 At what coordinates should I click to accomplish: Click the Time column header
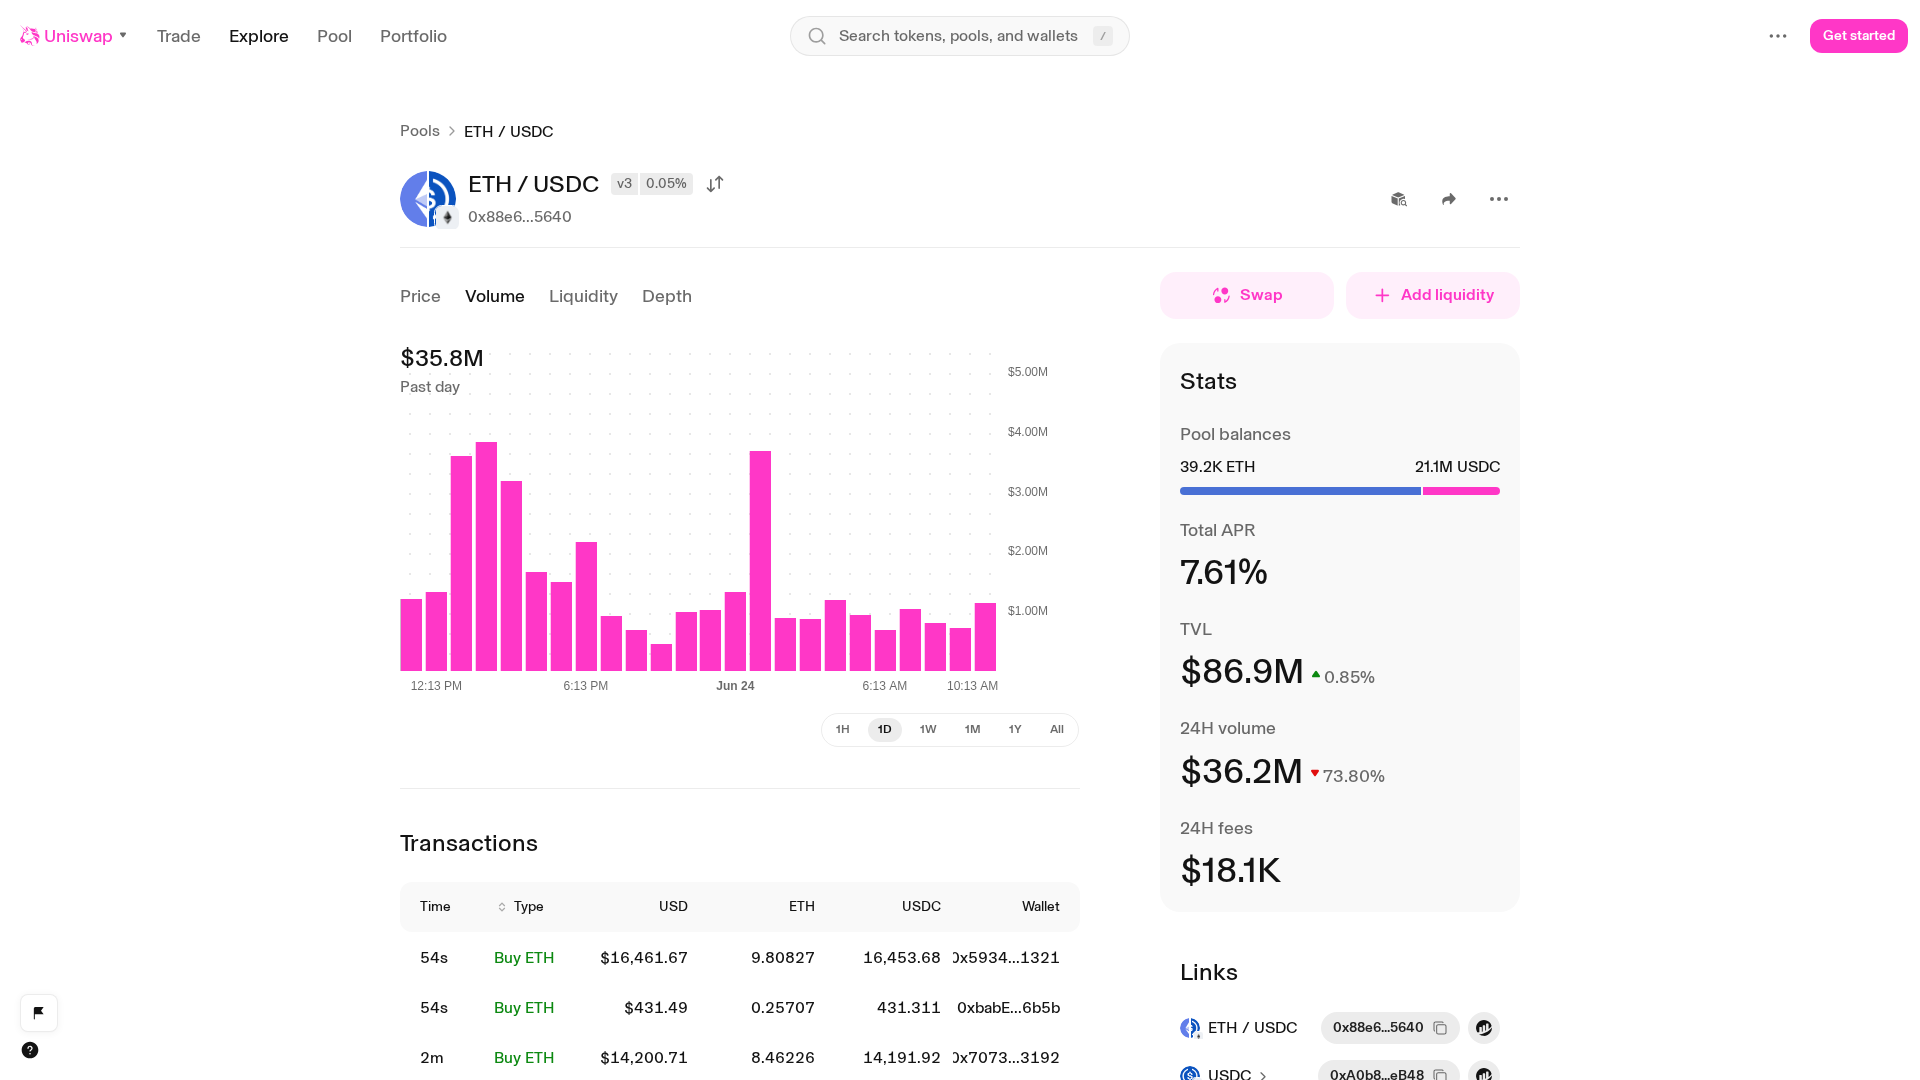click(x=435, y=907)
